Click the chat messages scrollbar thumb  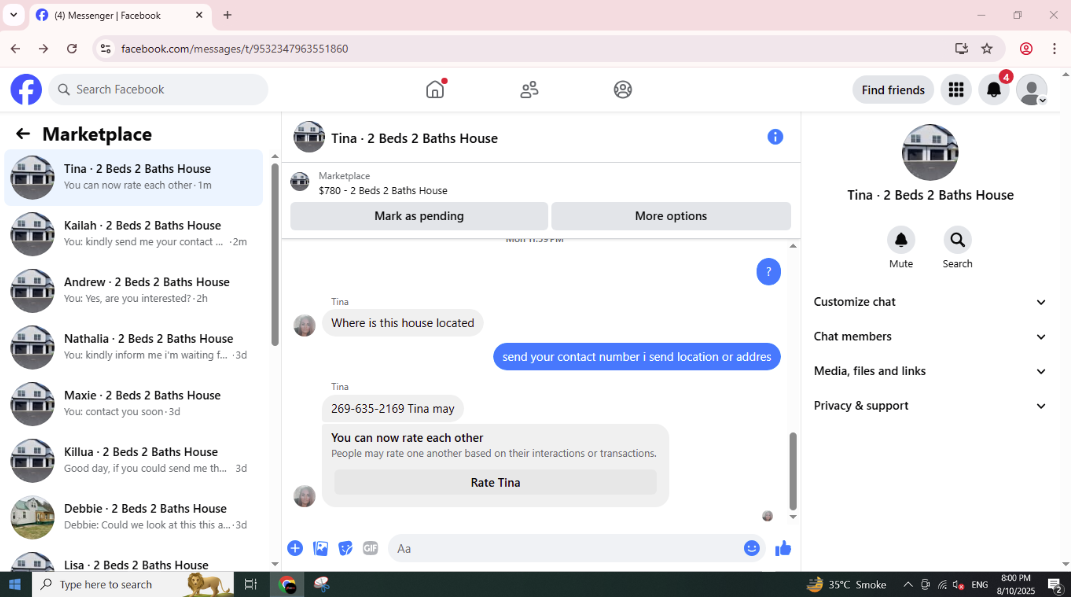click(x=793, y=471)
